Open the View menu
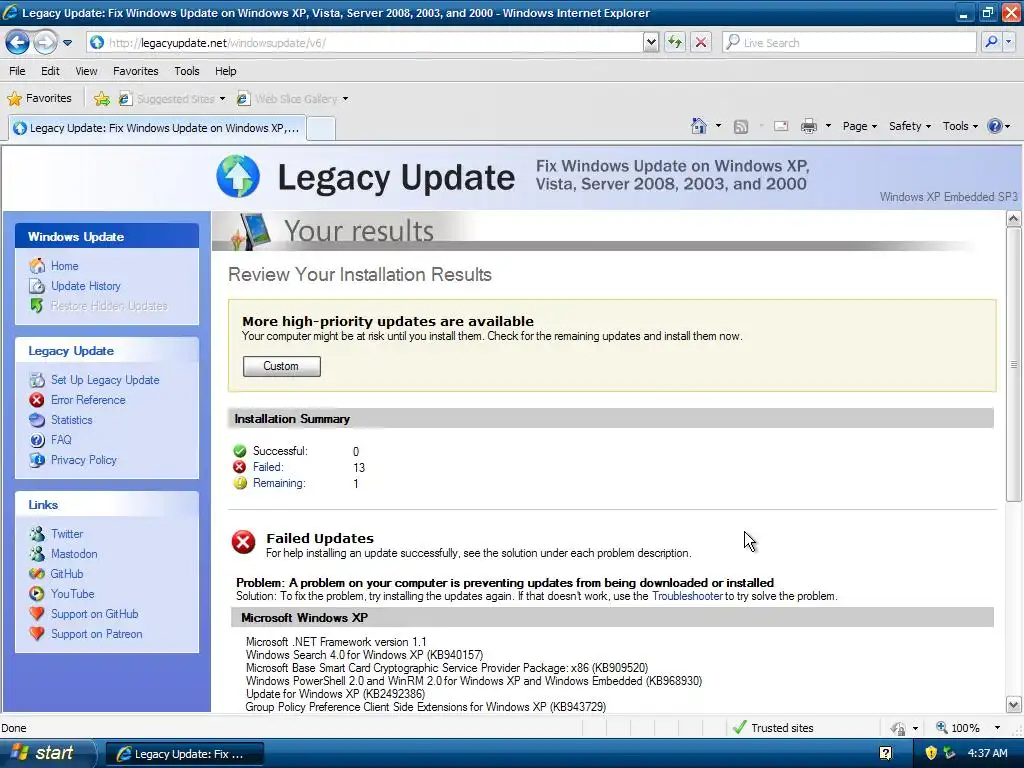Image resolution: width=1024 pixels, height=768 pixels. (86, 71)
